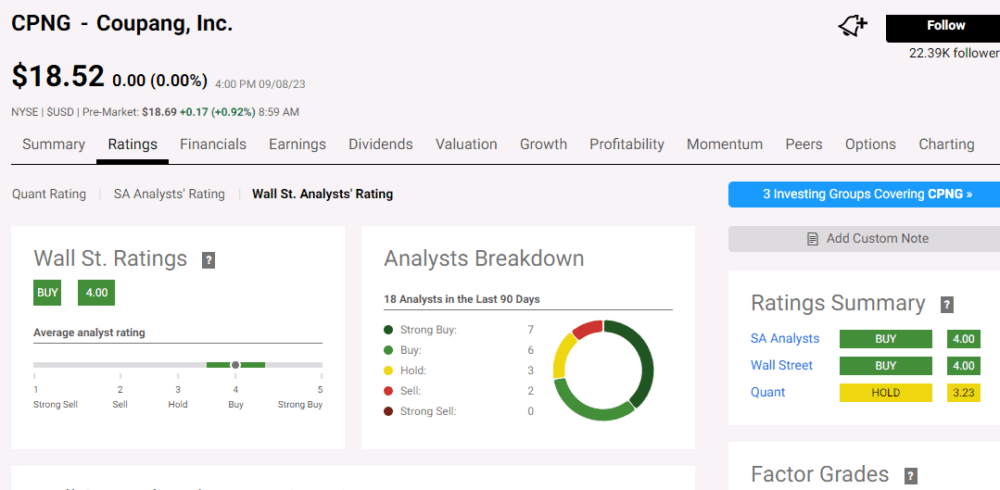Open Ratings Summary help question icon
The height and width of the screenshot is (490, 1000).
947,304
